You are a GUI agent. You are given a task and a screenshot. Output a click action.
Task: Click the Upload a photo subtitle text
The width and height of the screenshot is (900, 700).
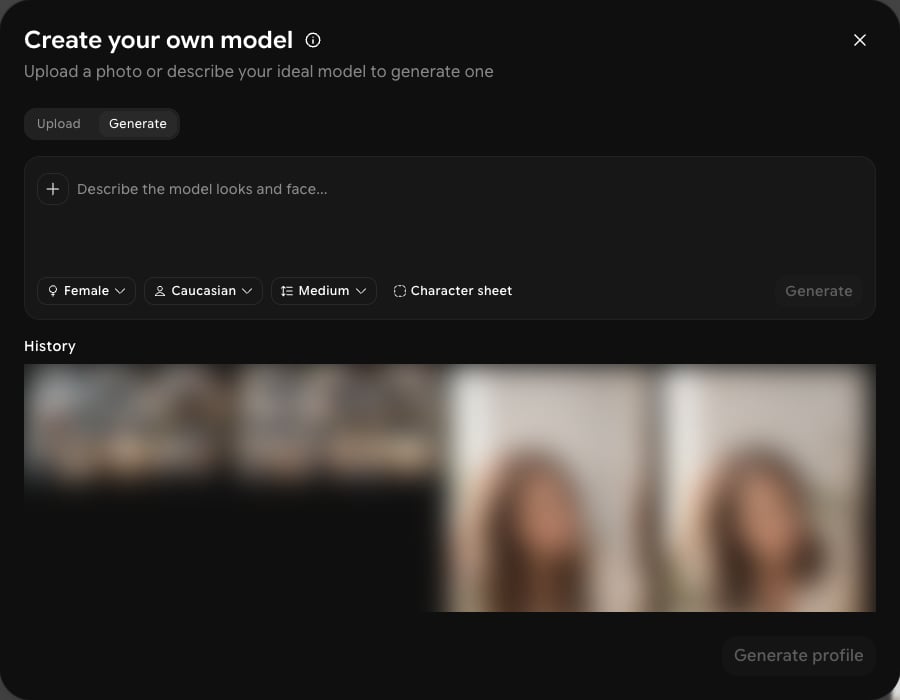click(259, 72)
